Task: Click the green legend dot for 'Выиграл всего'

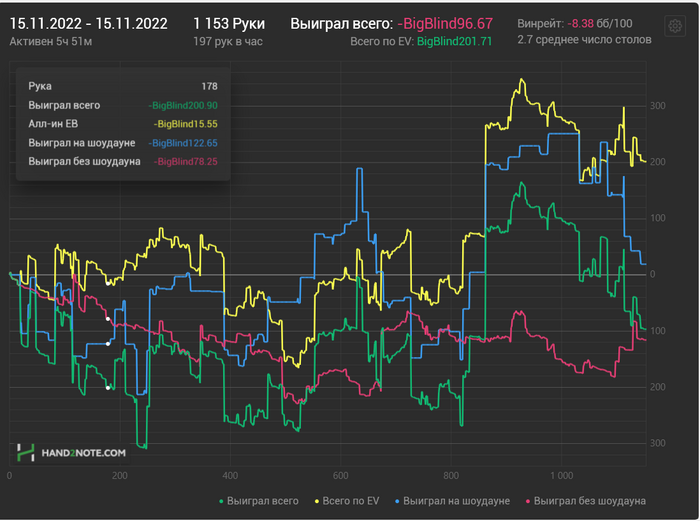Action: point(221,502)
